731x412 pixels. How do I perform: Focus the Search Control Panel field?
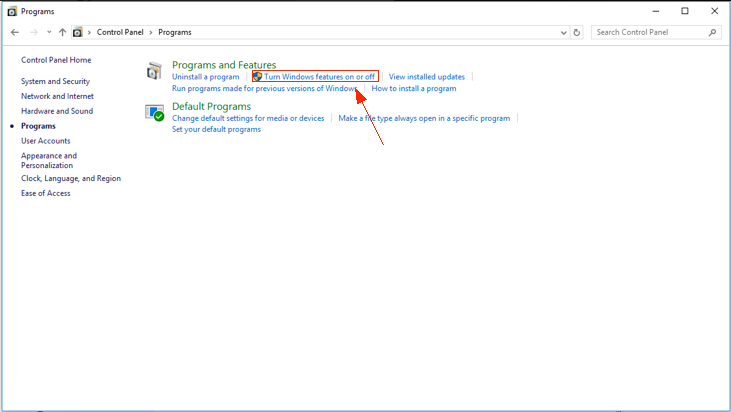[x=648, y=32]
